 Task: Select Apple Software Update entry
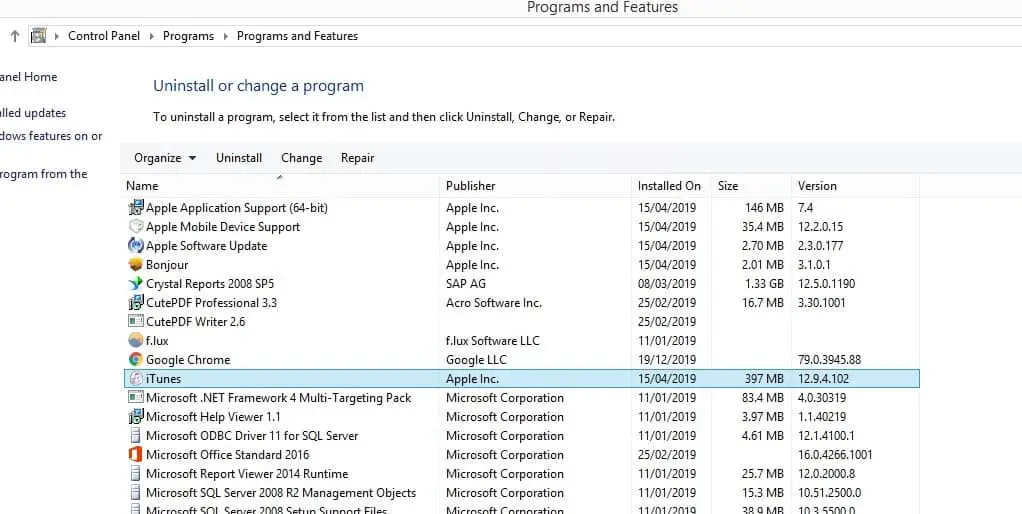coord(207,246)
